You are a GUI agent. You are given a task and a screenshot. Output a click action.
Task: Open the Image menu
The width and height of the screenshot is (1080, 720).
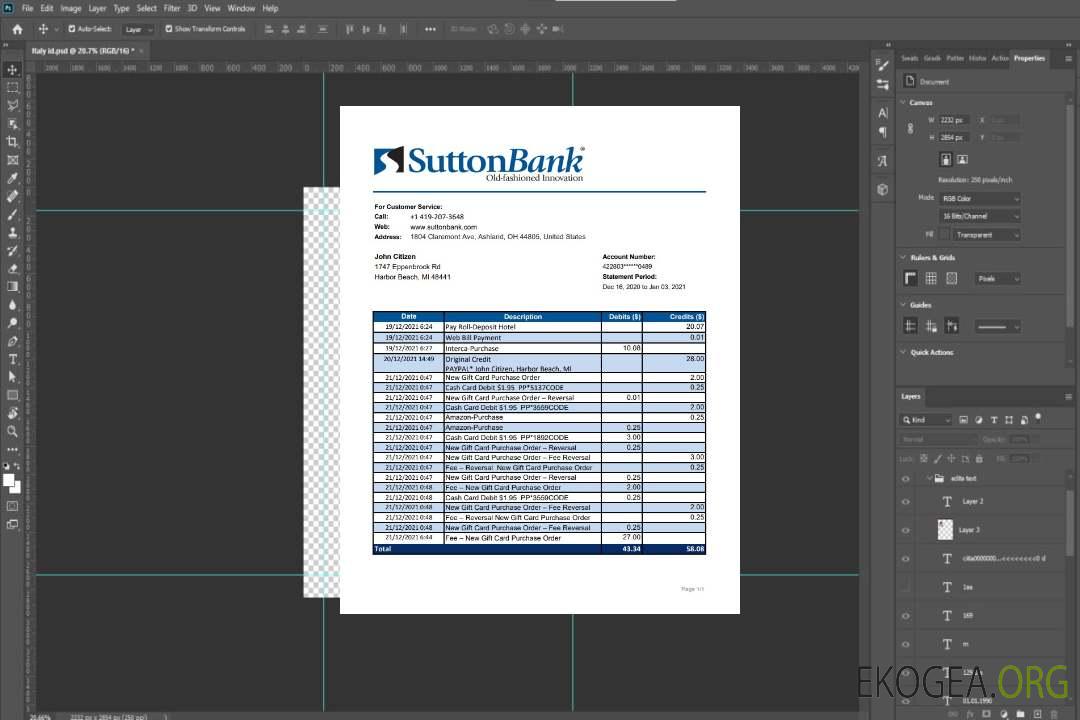click(70, 8)
